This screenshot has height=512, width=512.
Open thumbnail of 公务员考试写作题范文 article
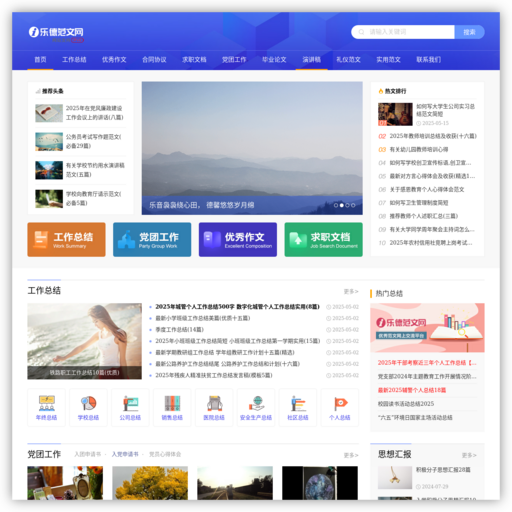click(x=49, y=142)
